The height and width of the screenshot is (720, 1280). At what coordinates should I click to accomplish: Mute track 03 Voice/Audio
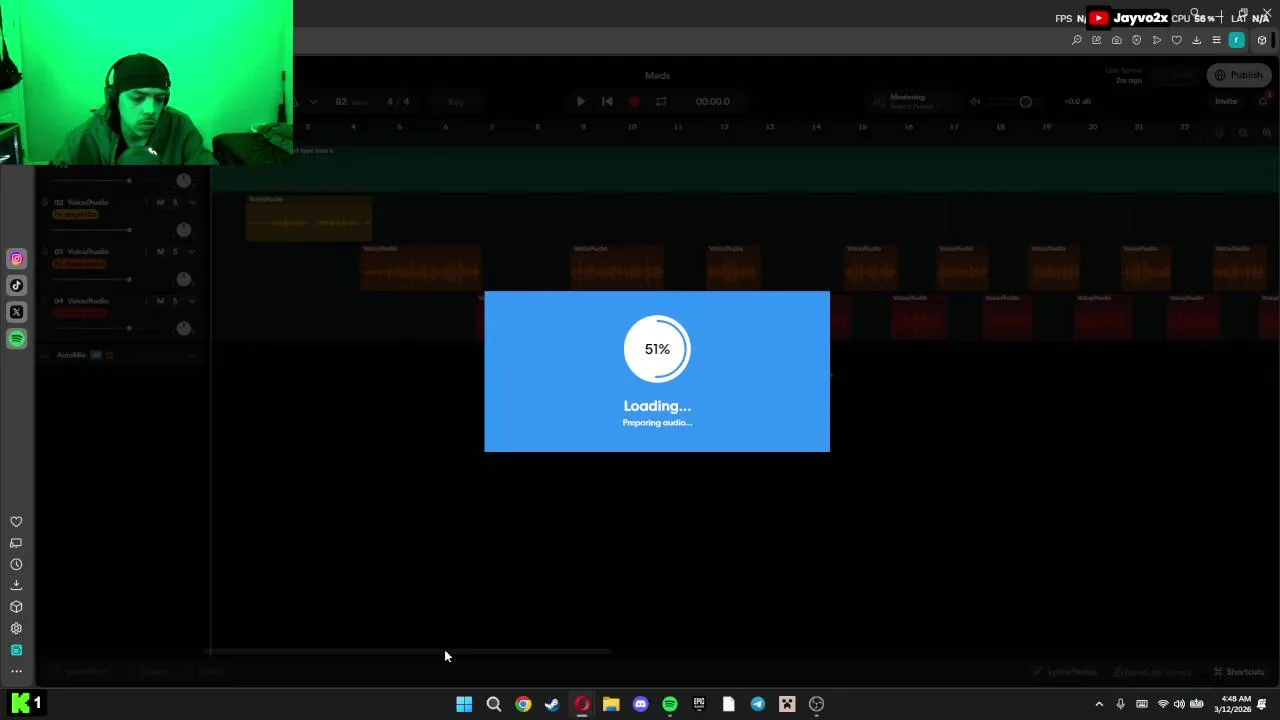click(160, 252)
